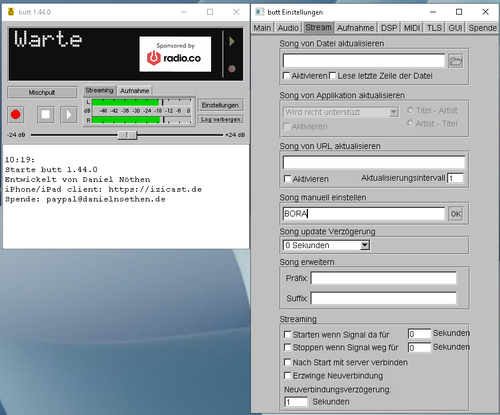The image size is (500, 415).
Task: Click the izicast.de URL in log
Action: (155, 189)
